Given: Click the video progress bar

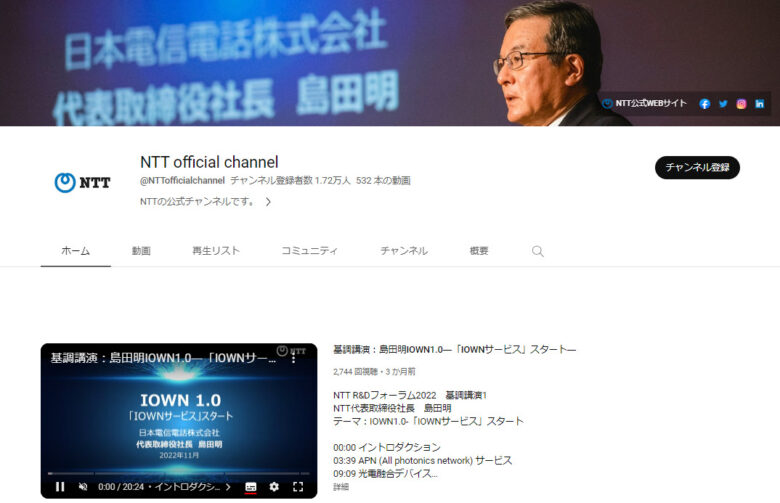Looking at the screenshot, I should 179,473.
